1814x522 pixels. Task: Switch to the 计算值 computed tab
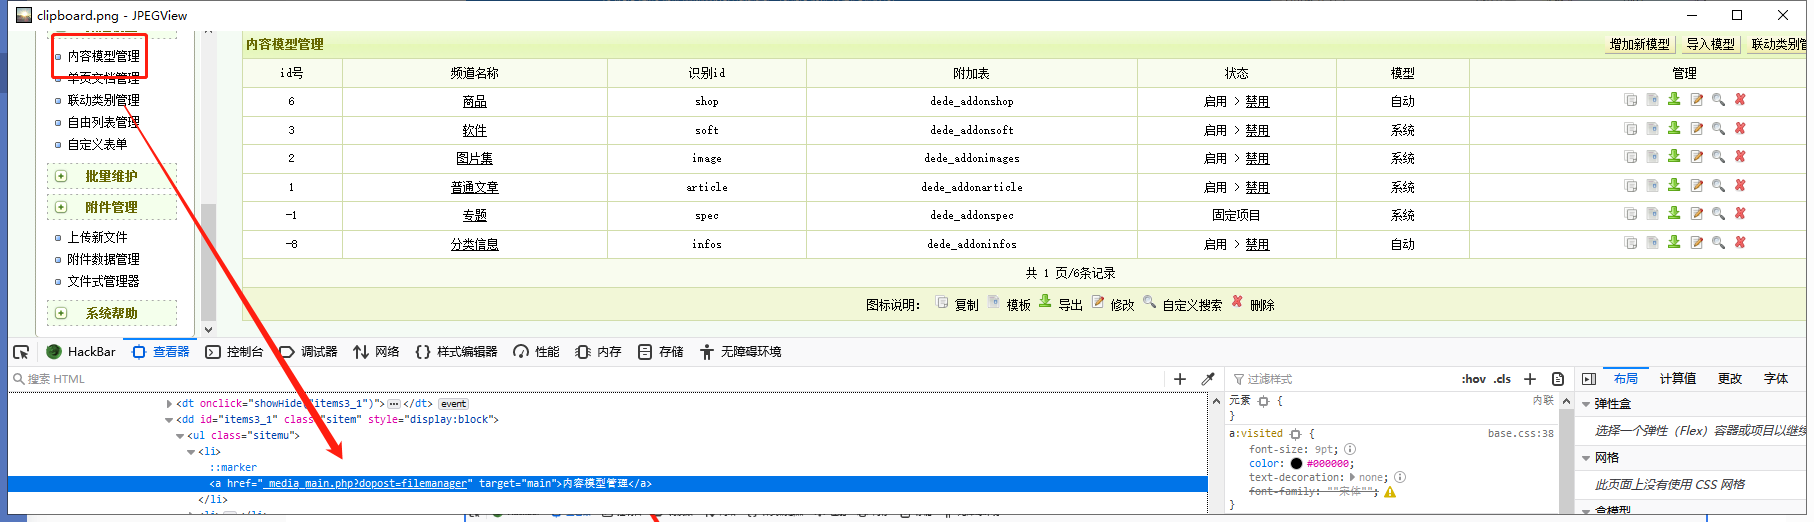click(1678, 378)
